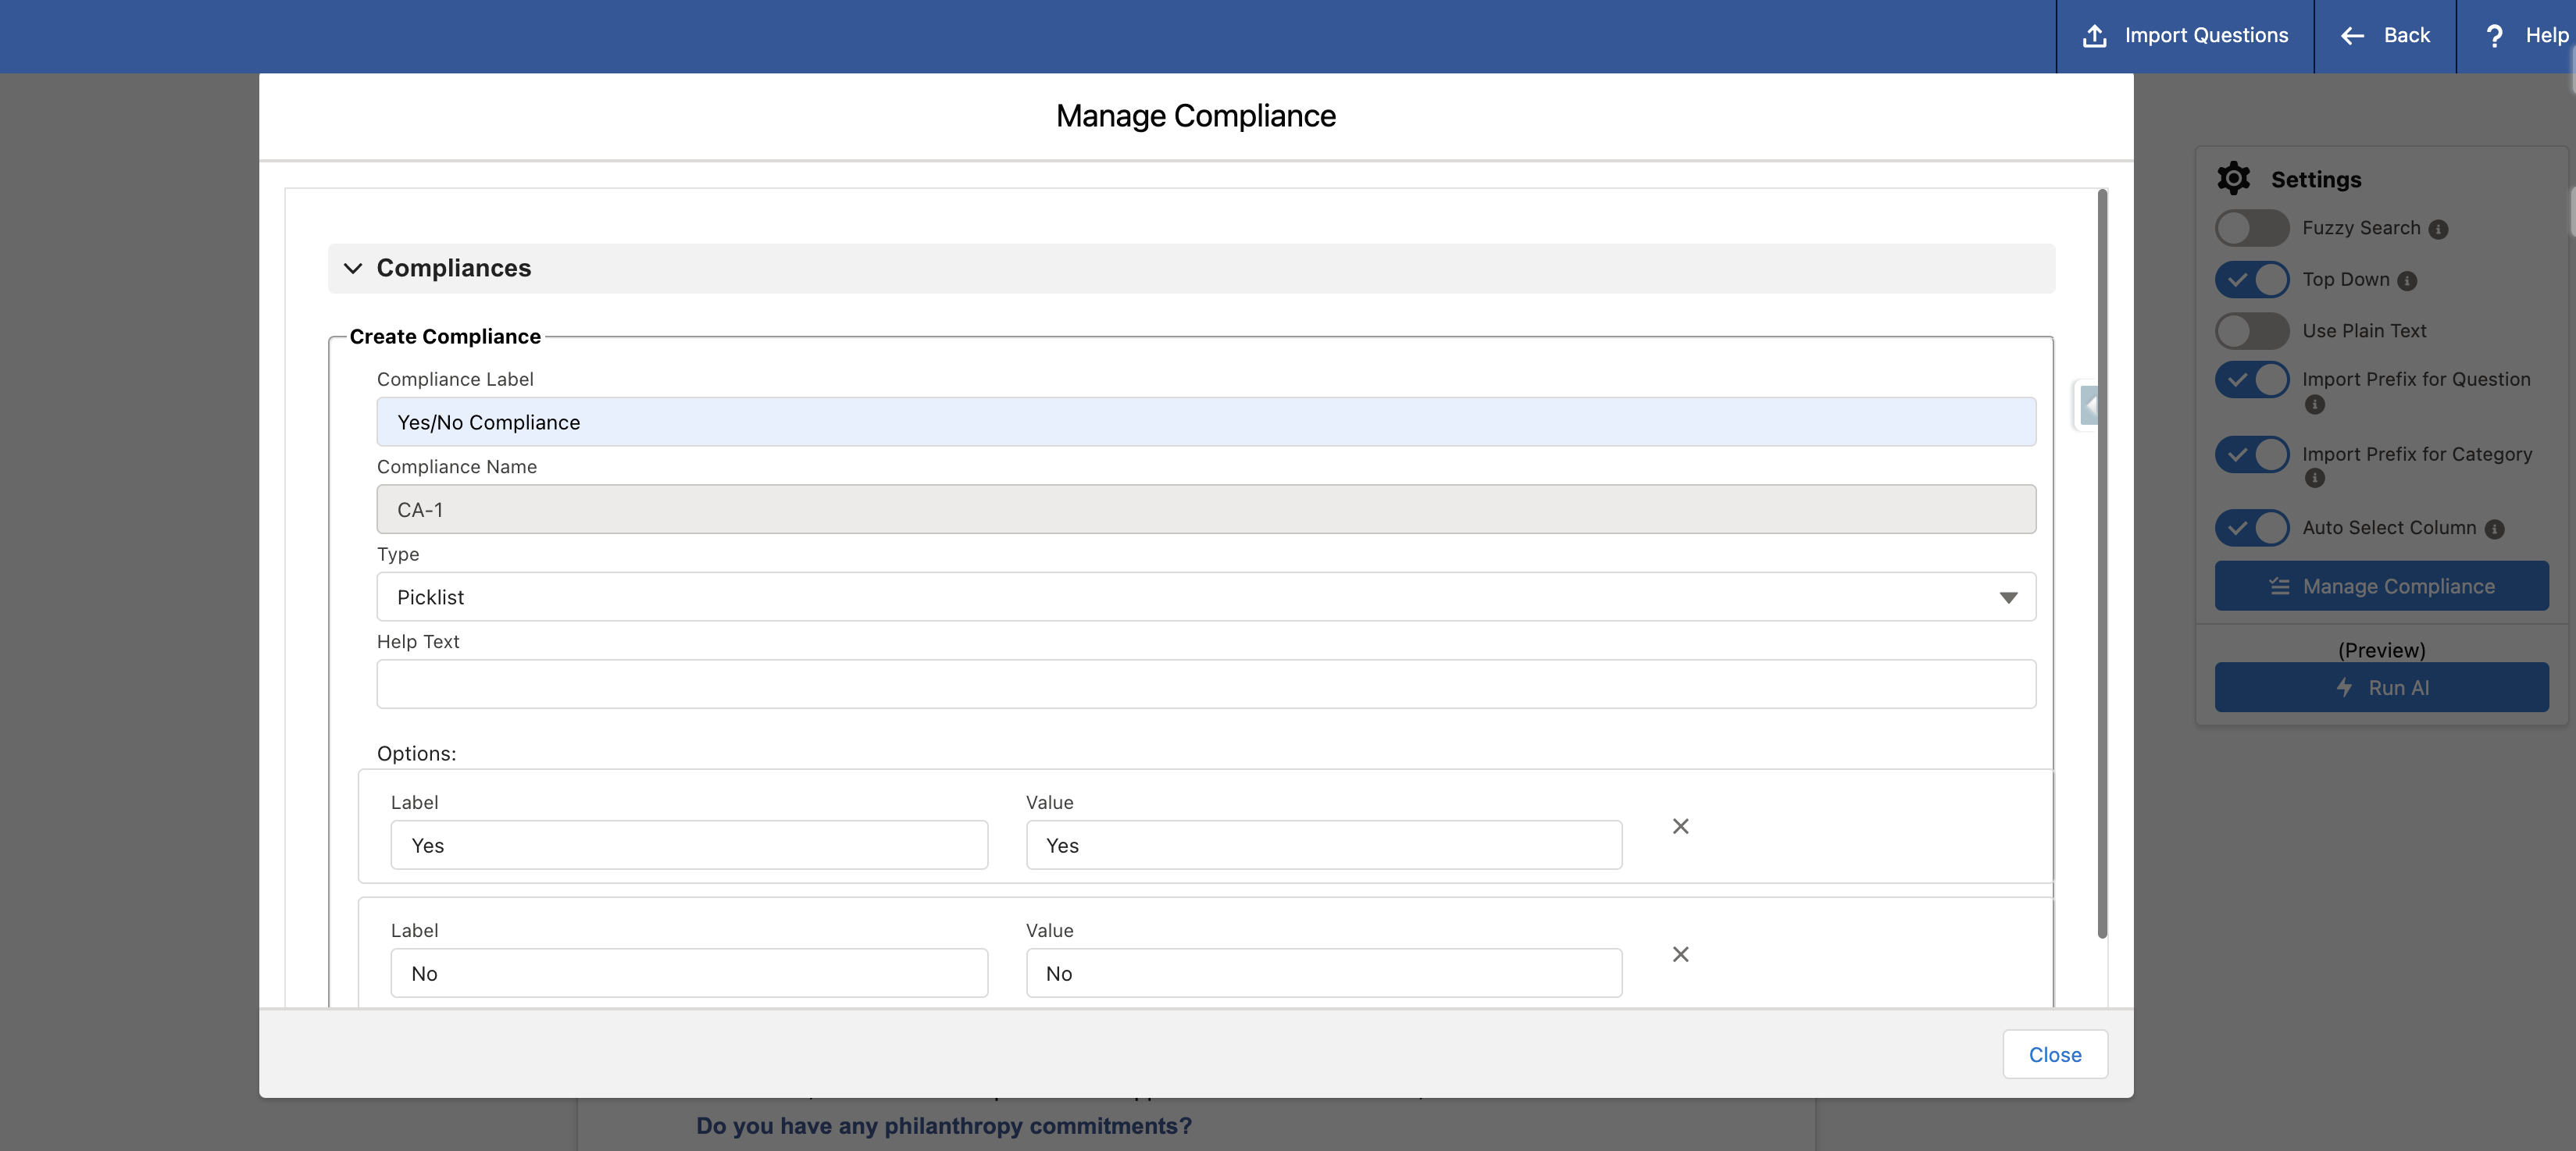This screenshot has width=2576, height=1151.
Task: Click the Create Compliance heading
Action: pos(445,336)
